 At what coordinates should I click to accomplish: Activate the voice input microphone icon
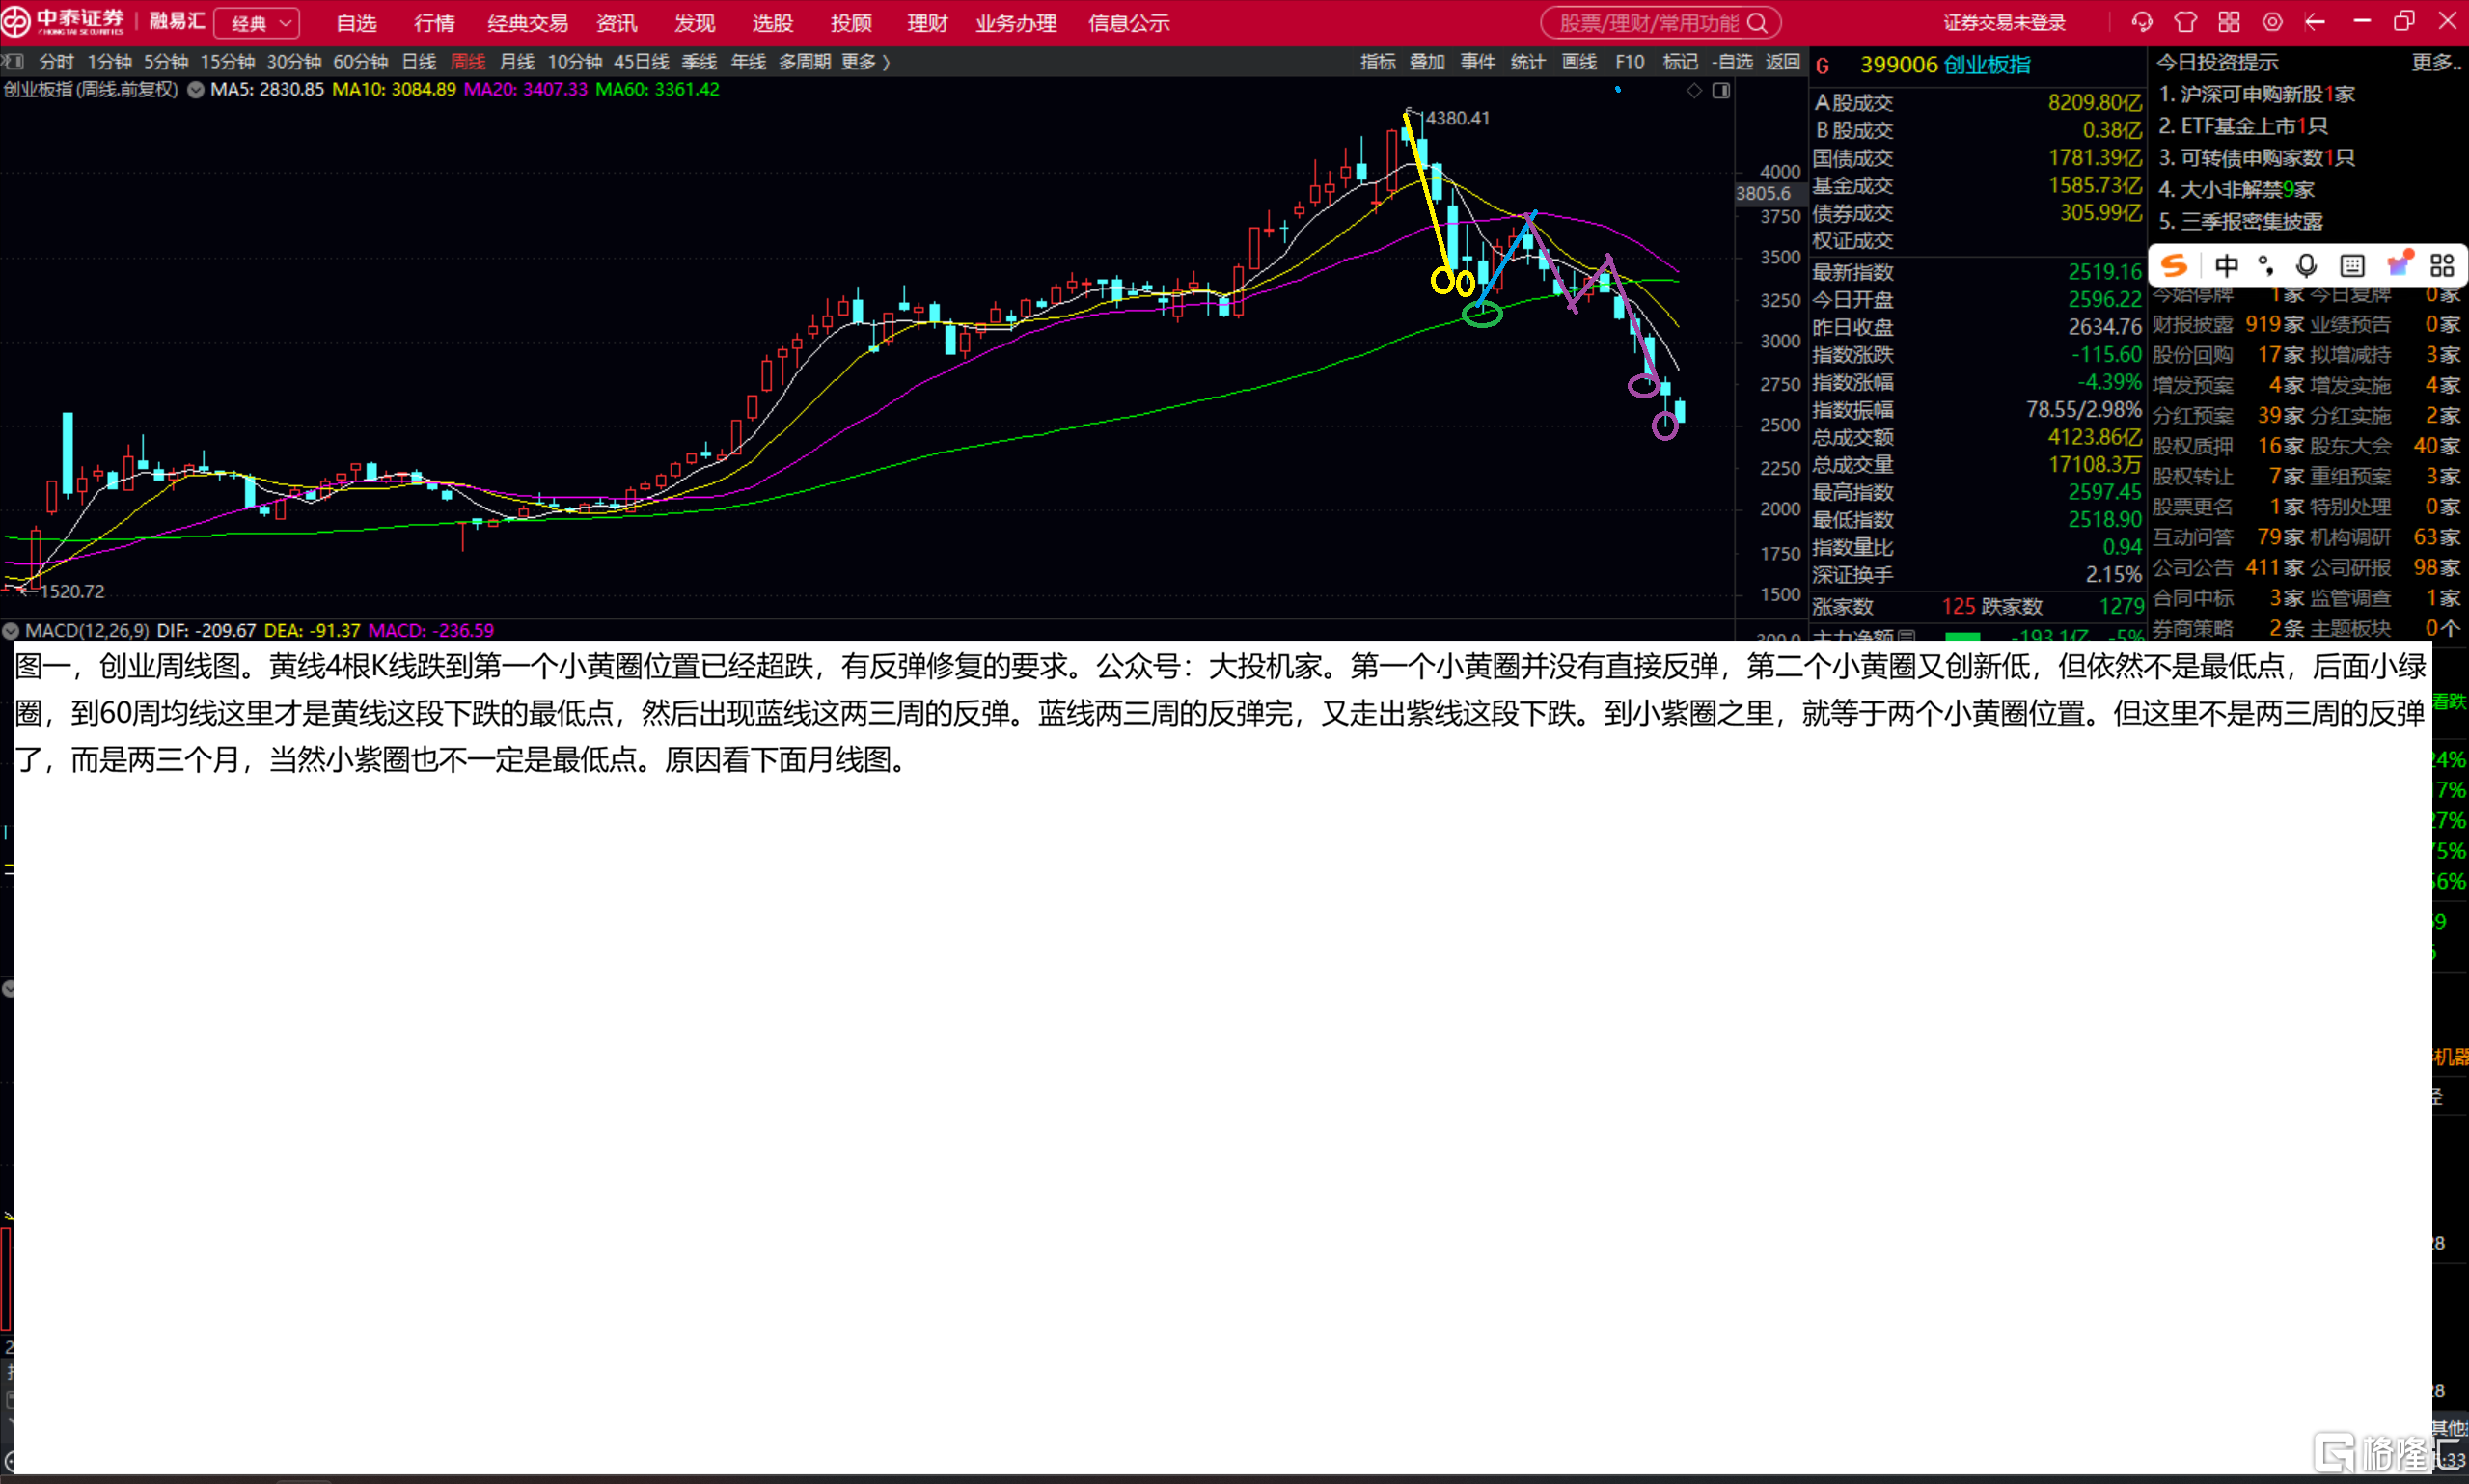[2306, 265]
